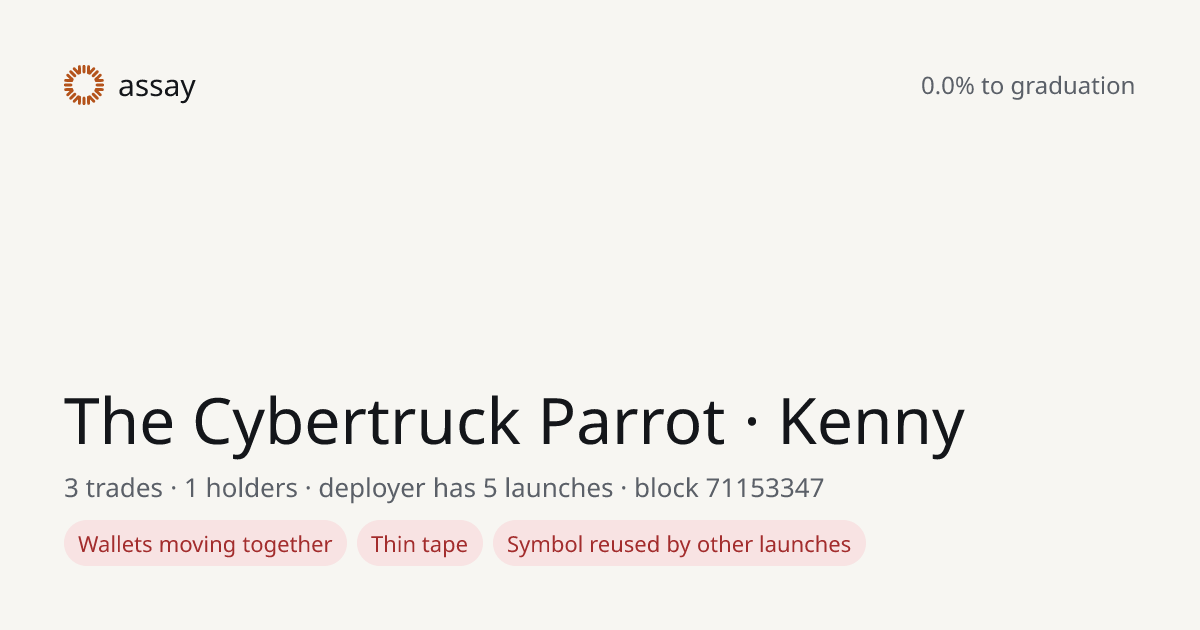Click the Kenny symbol in the title
1200x630 pixels.
coord(872,423)
